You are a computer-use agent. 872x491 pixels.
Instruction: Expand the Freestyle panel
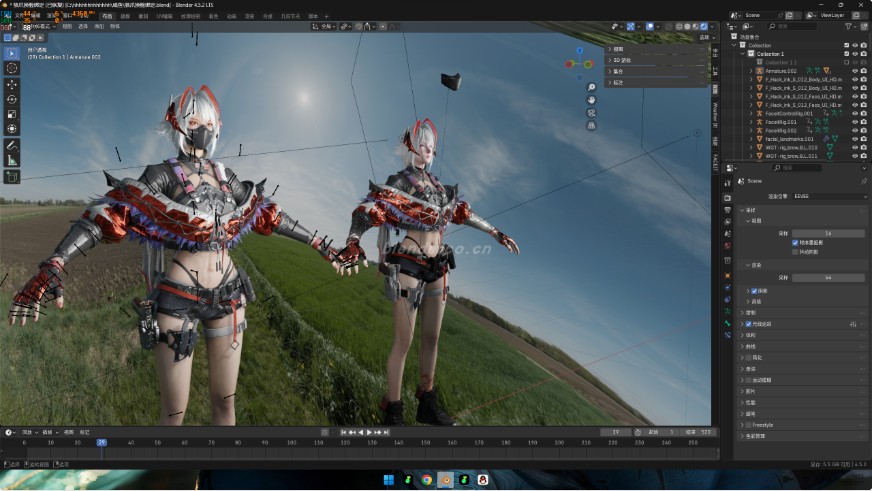click(742, 425)
